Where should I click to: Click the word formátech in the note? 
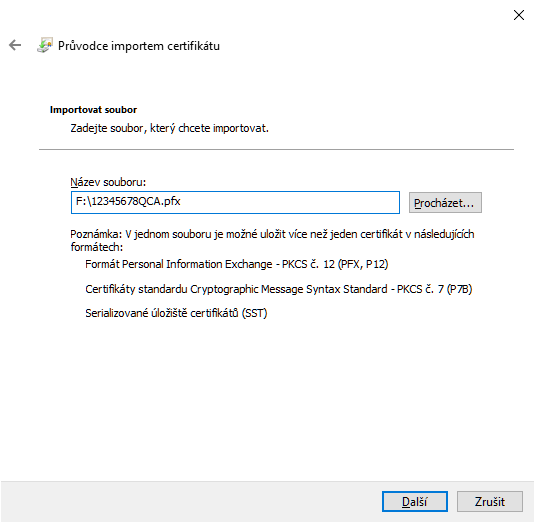coord(97,247)
